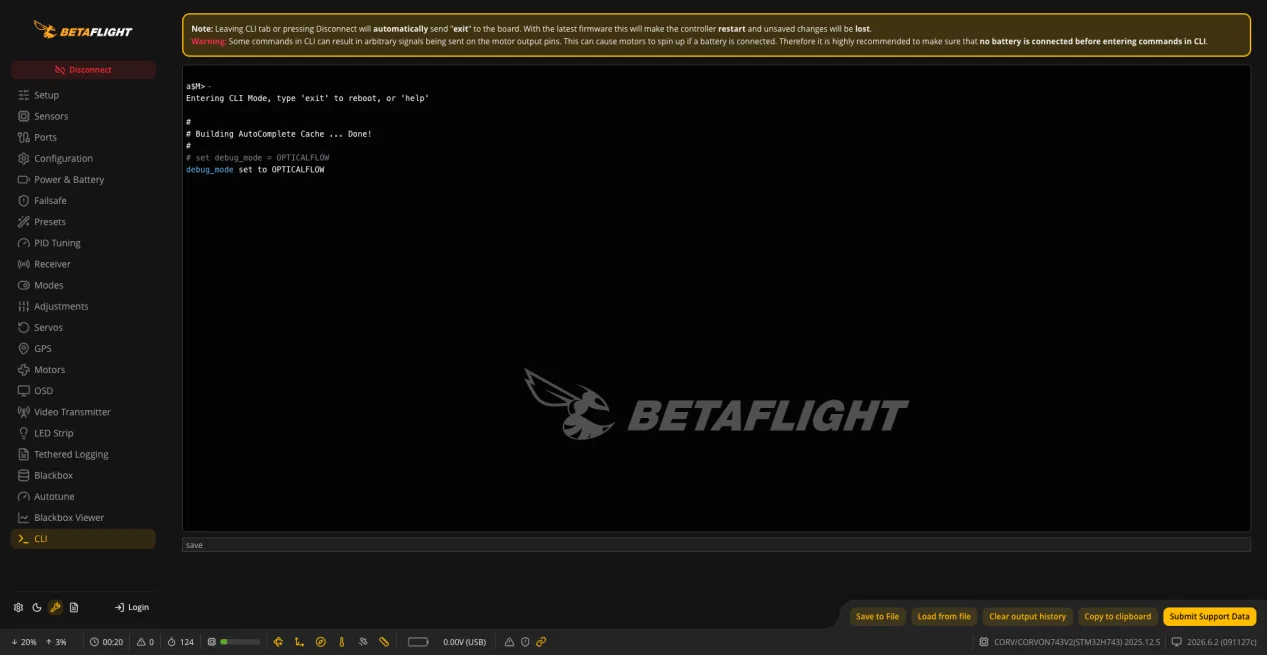The height and width of the screenshot is (655, 1267).
Task: Click the GPS satellite status icon
Action: pos(363,642)
